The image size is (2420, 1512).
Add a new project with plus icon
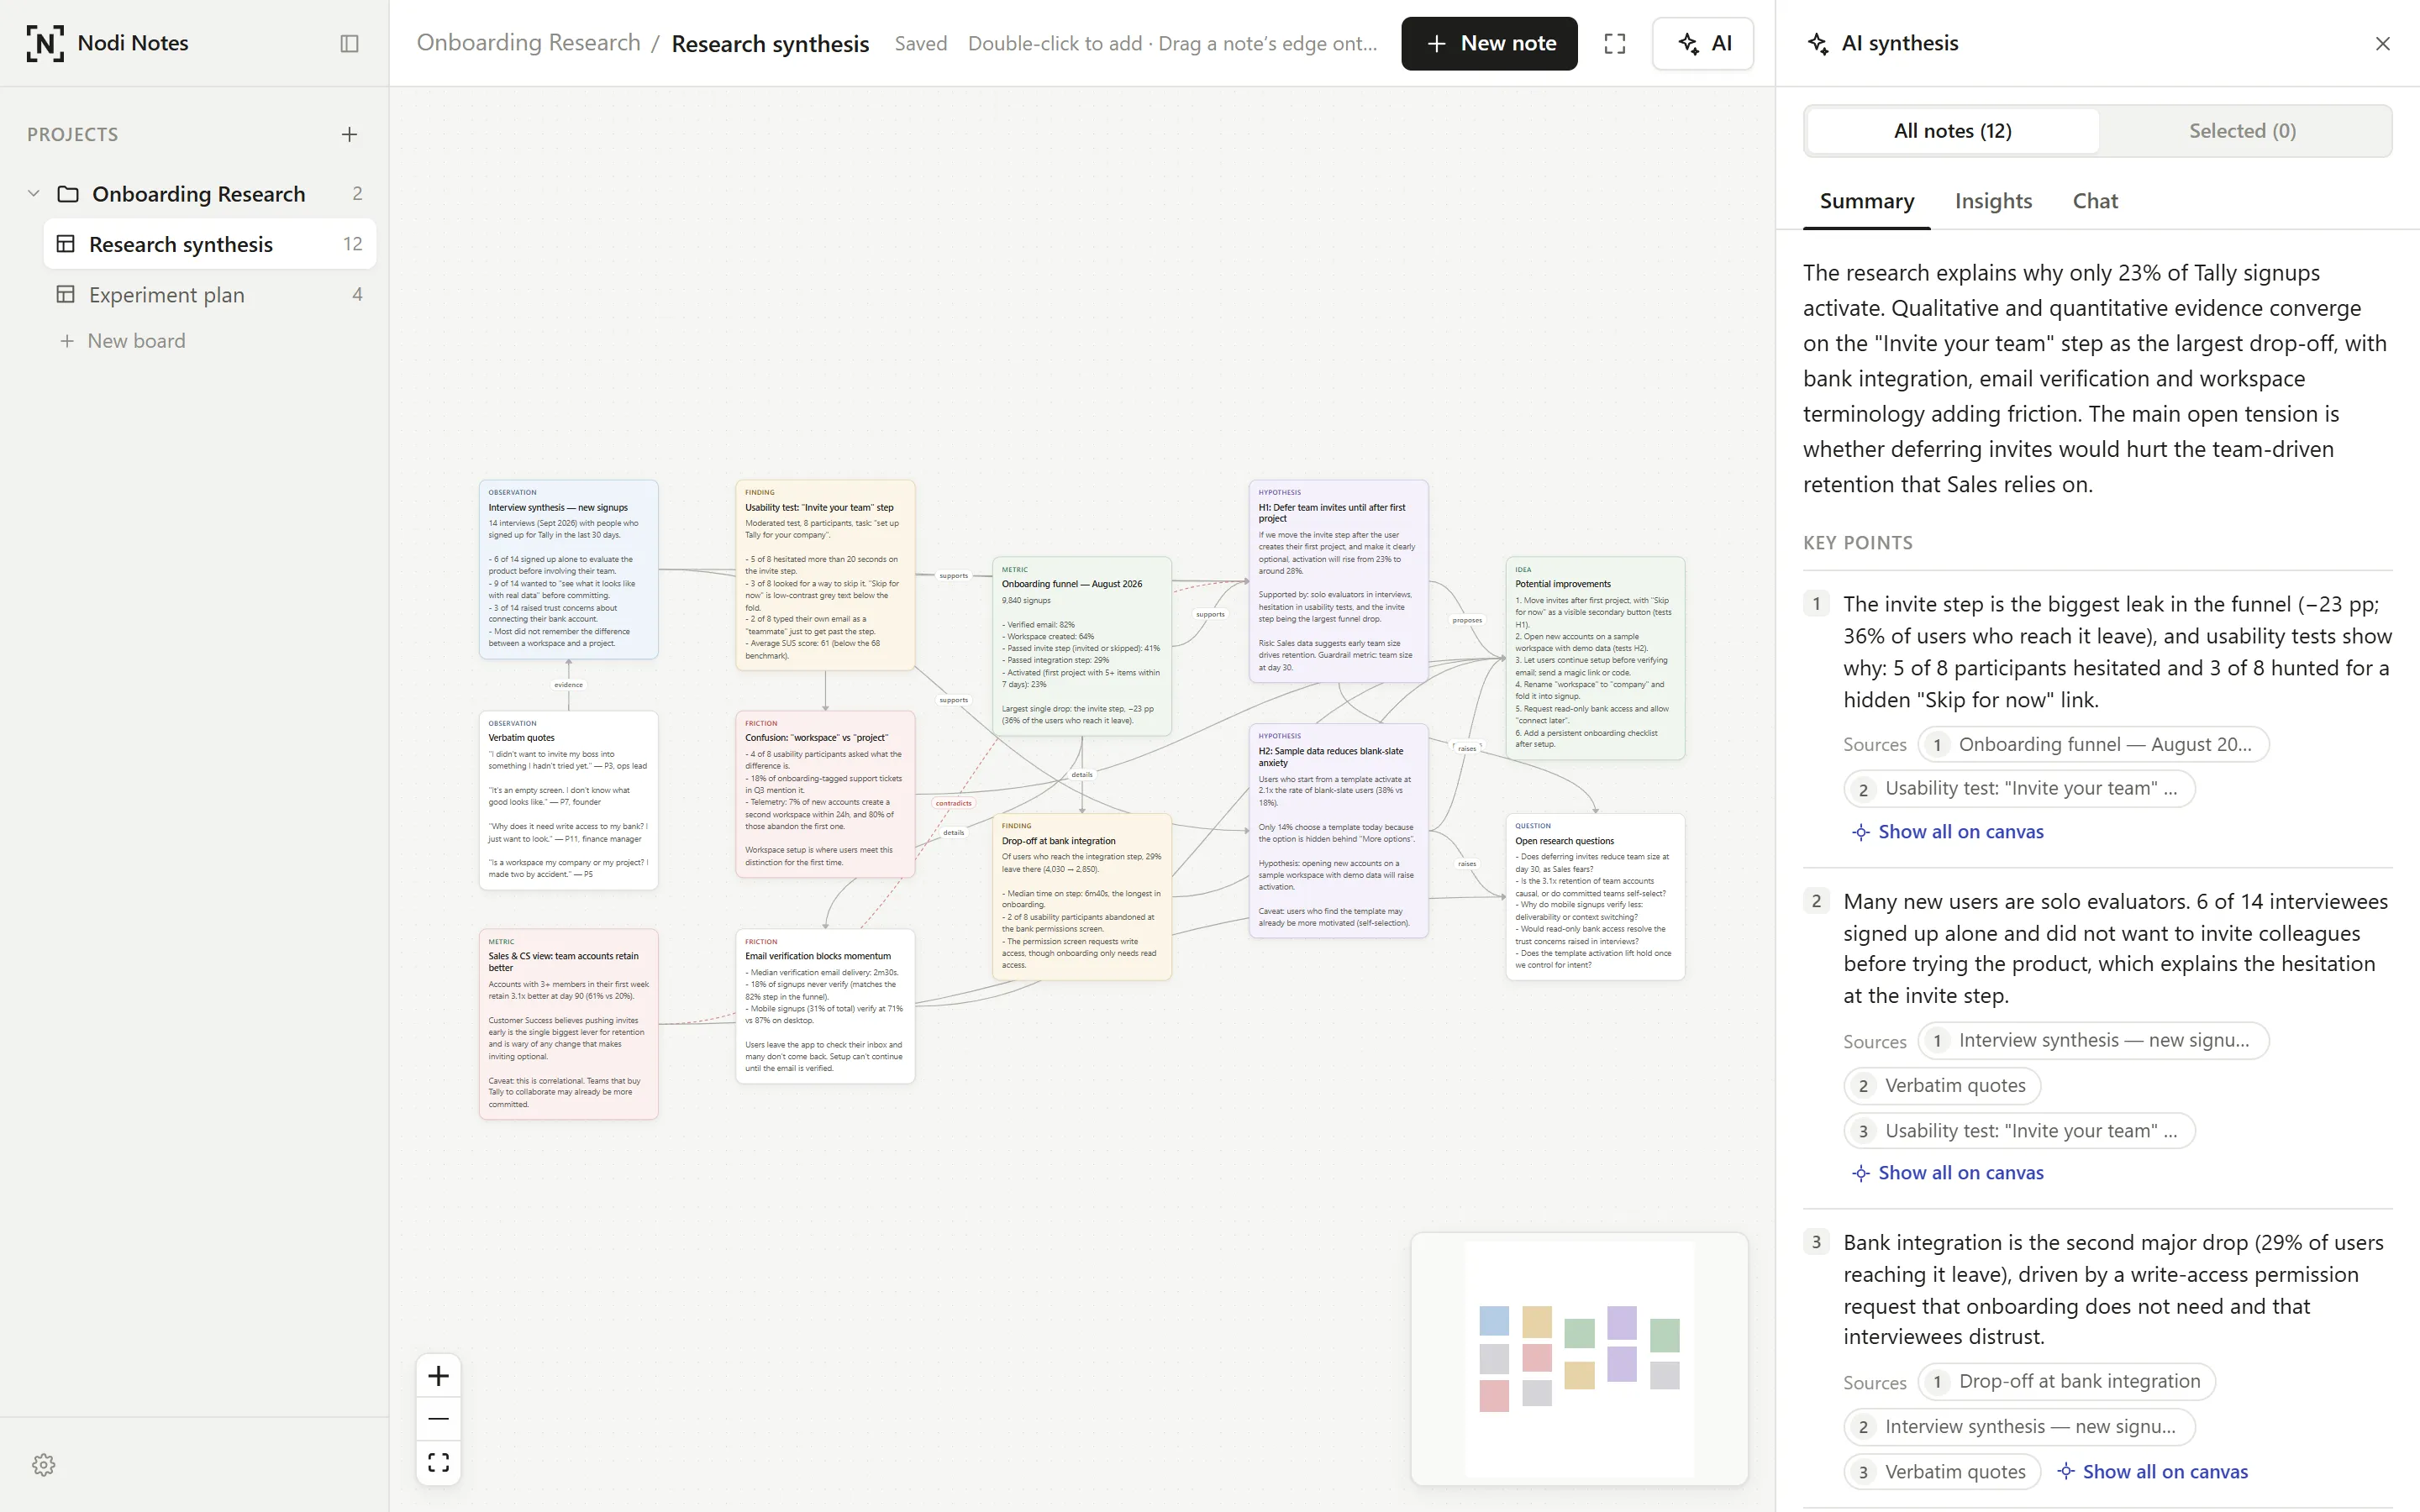(x=349, y=134)
